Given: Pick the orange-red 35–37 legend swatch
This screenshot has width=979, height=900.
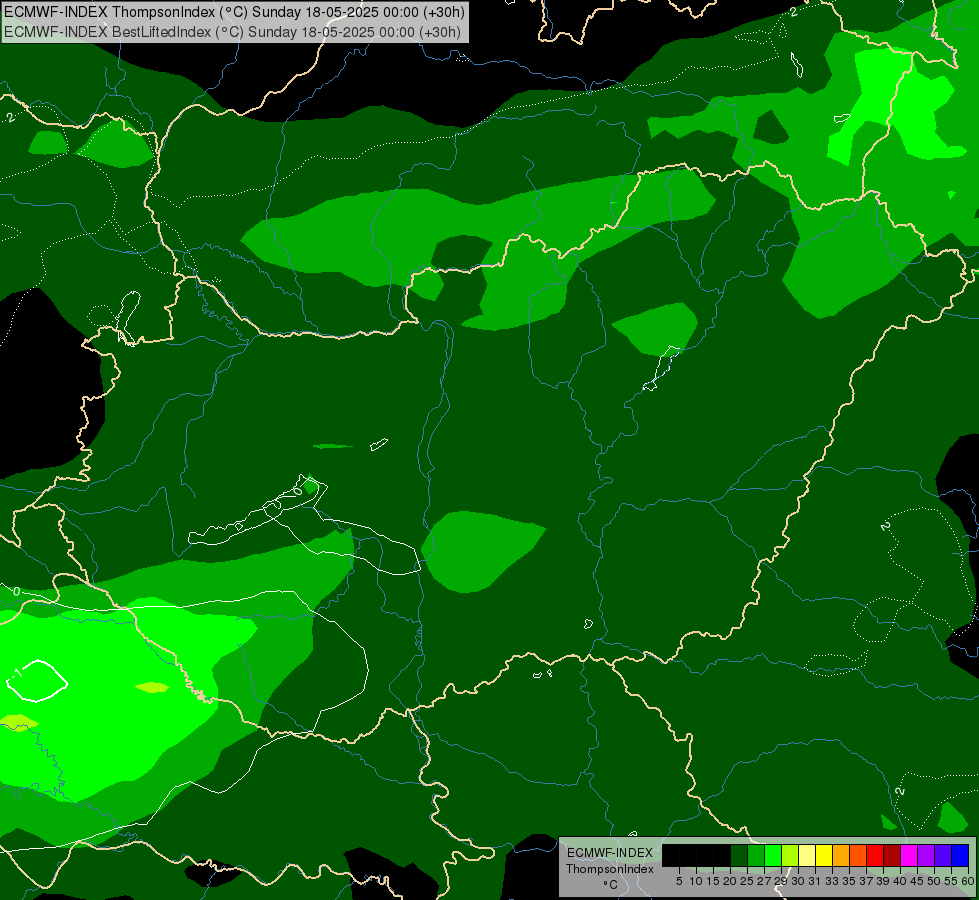Looking at the screenshot, I should tap(858, 855).
